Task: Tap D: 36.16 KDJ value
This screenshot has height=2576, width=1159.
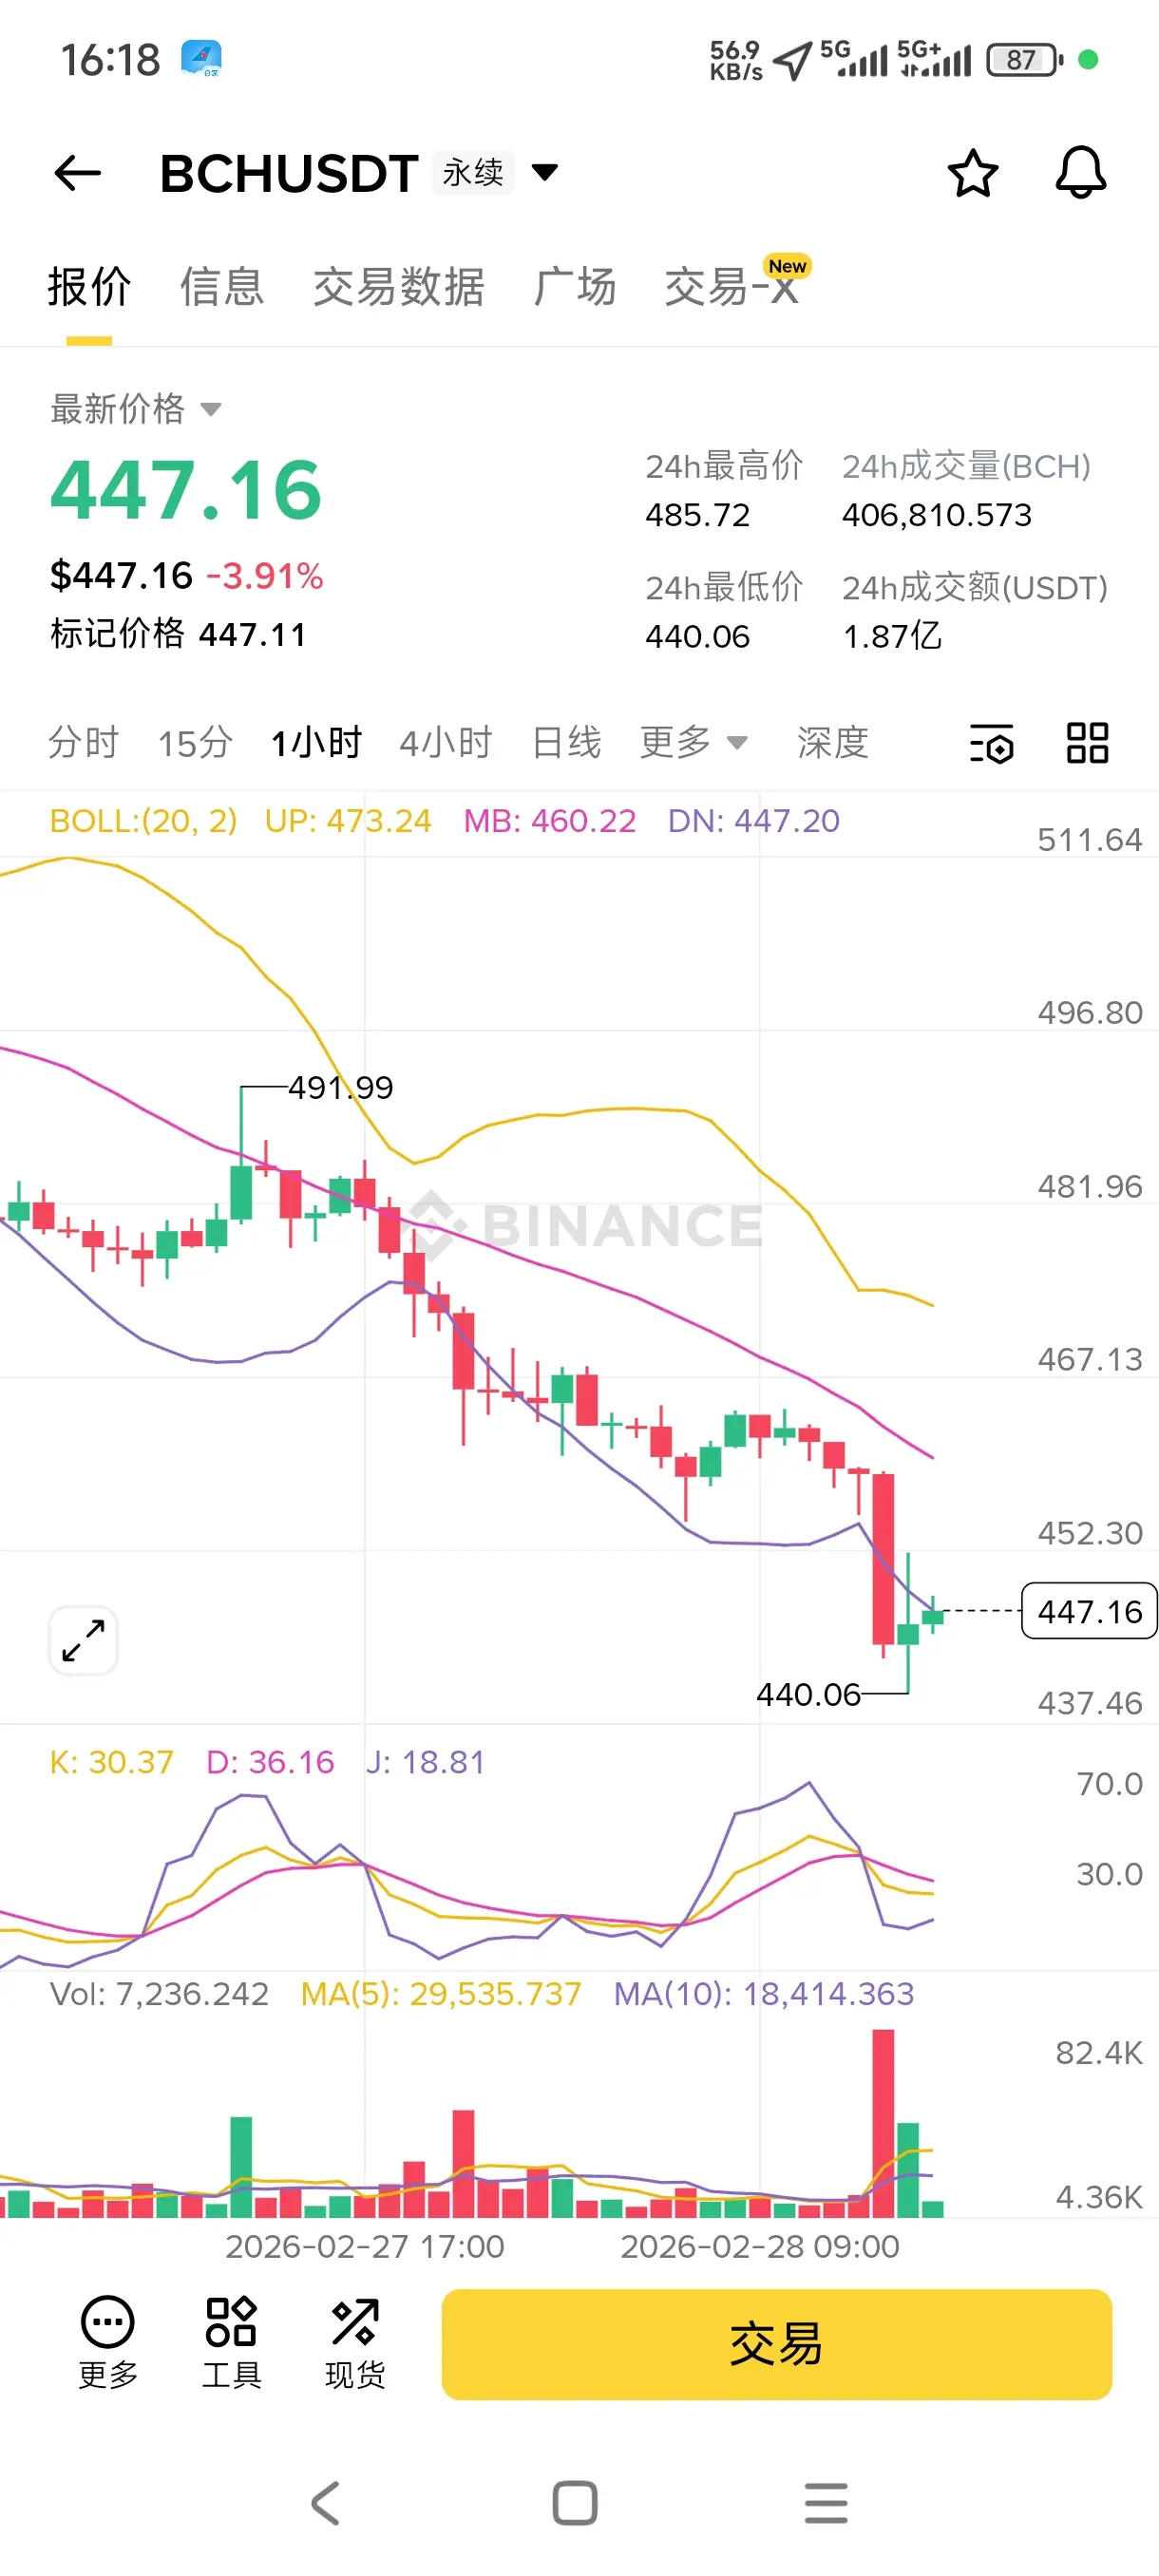Action: [x=270, y=1762]
